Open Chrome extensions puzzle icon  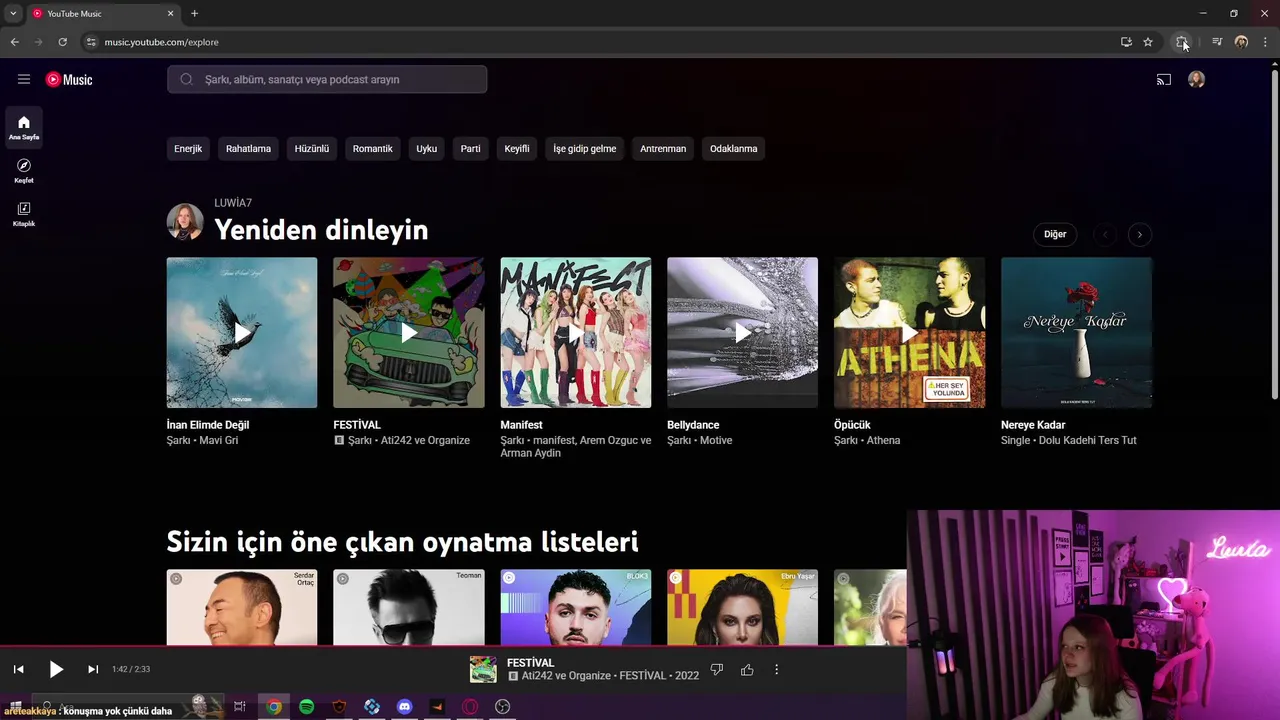pos(1182,42)
